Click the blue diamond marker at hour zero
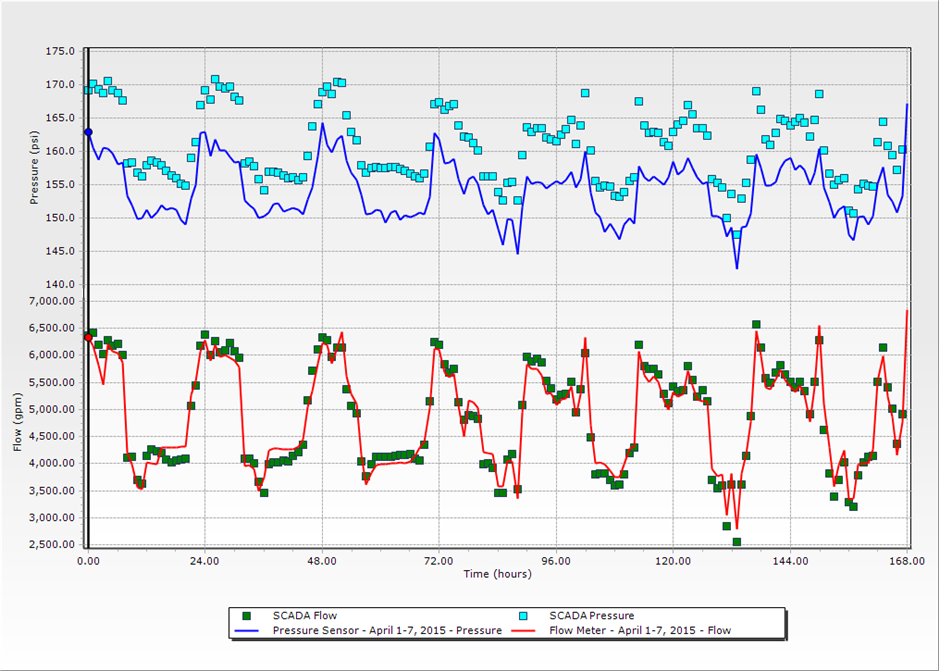This screenshot has width=939, height=671. (88, 131)
